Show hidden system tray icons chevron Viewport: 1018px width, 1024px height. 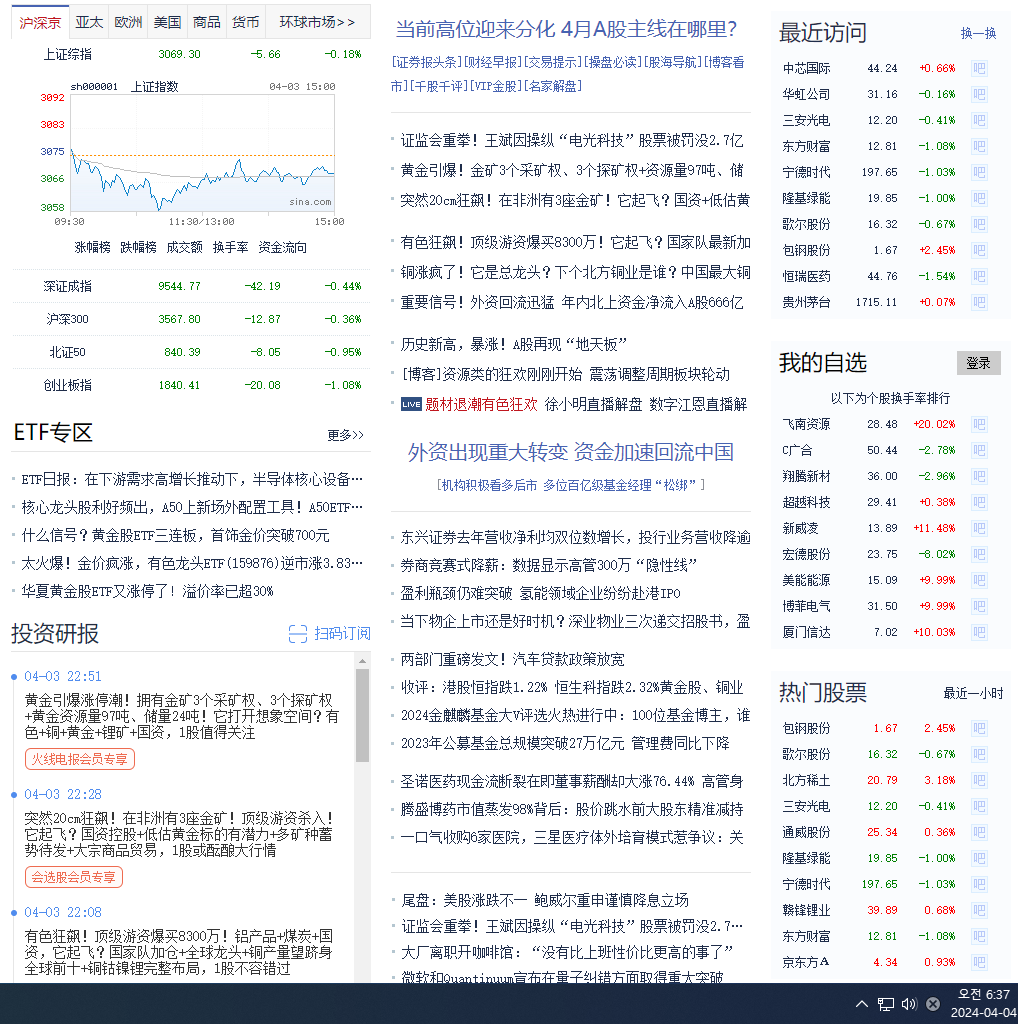coord(861,1004)
